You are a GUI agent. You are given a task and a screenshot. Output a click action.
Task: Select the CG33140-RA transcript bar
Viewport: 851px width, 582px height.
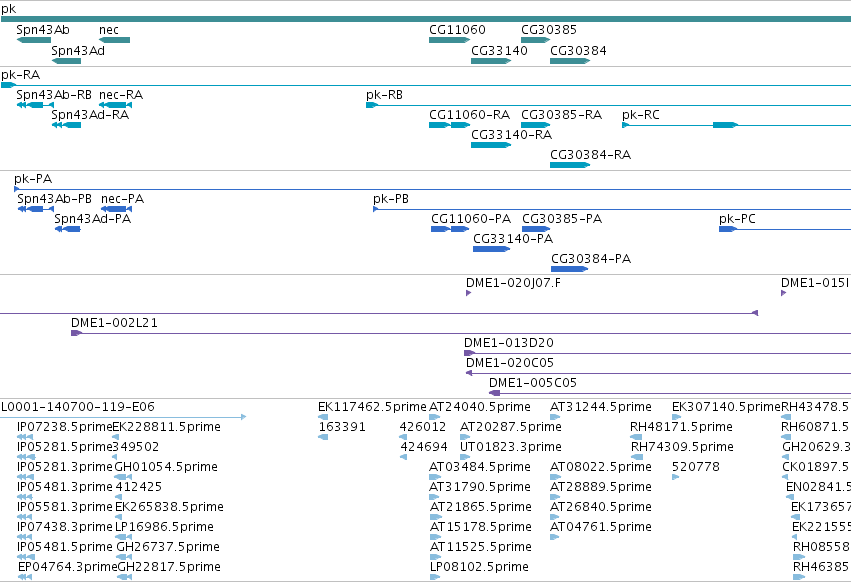[491, 145]
